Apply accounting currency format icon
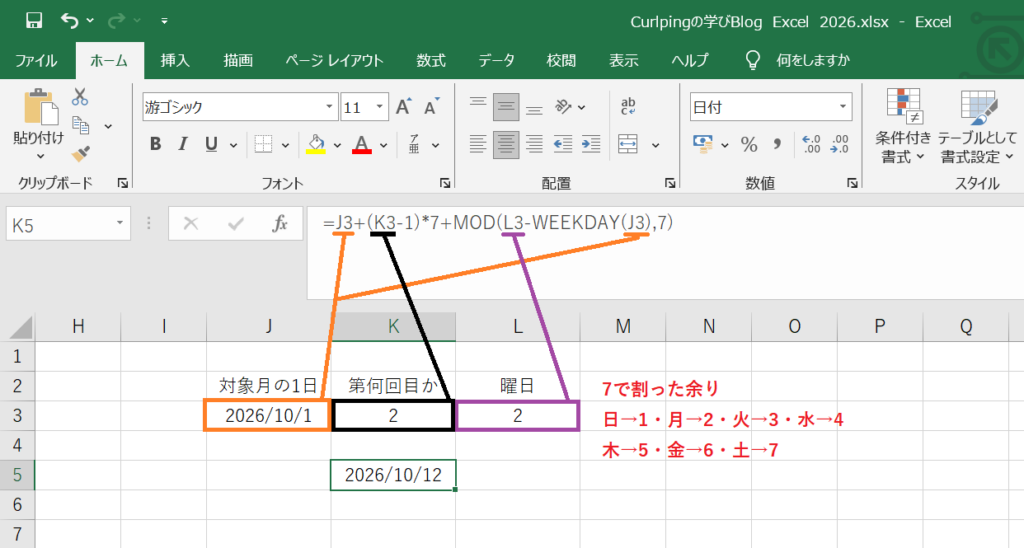Screen dimensions: 1024x548 [703, 144]
